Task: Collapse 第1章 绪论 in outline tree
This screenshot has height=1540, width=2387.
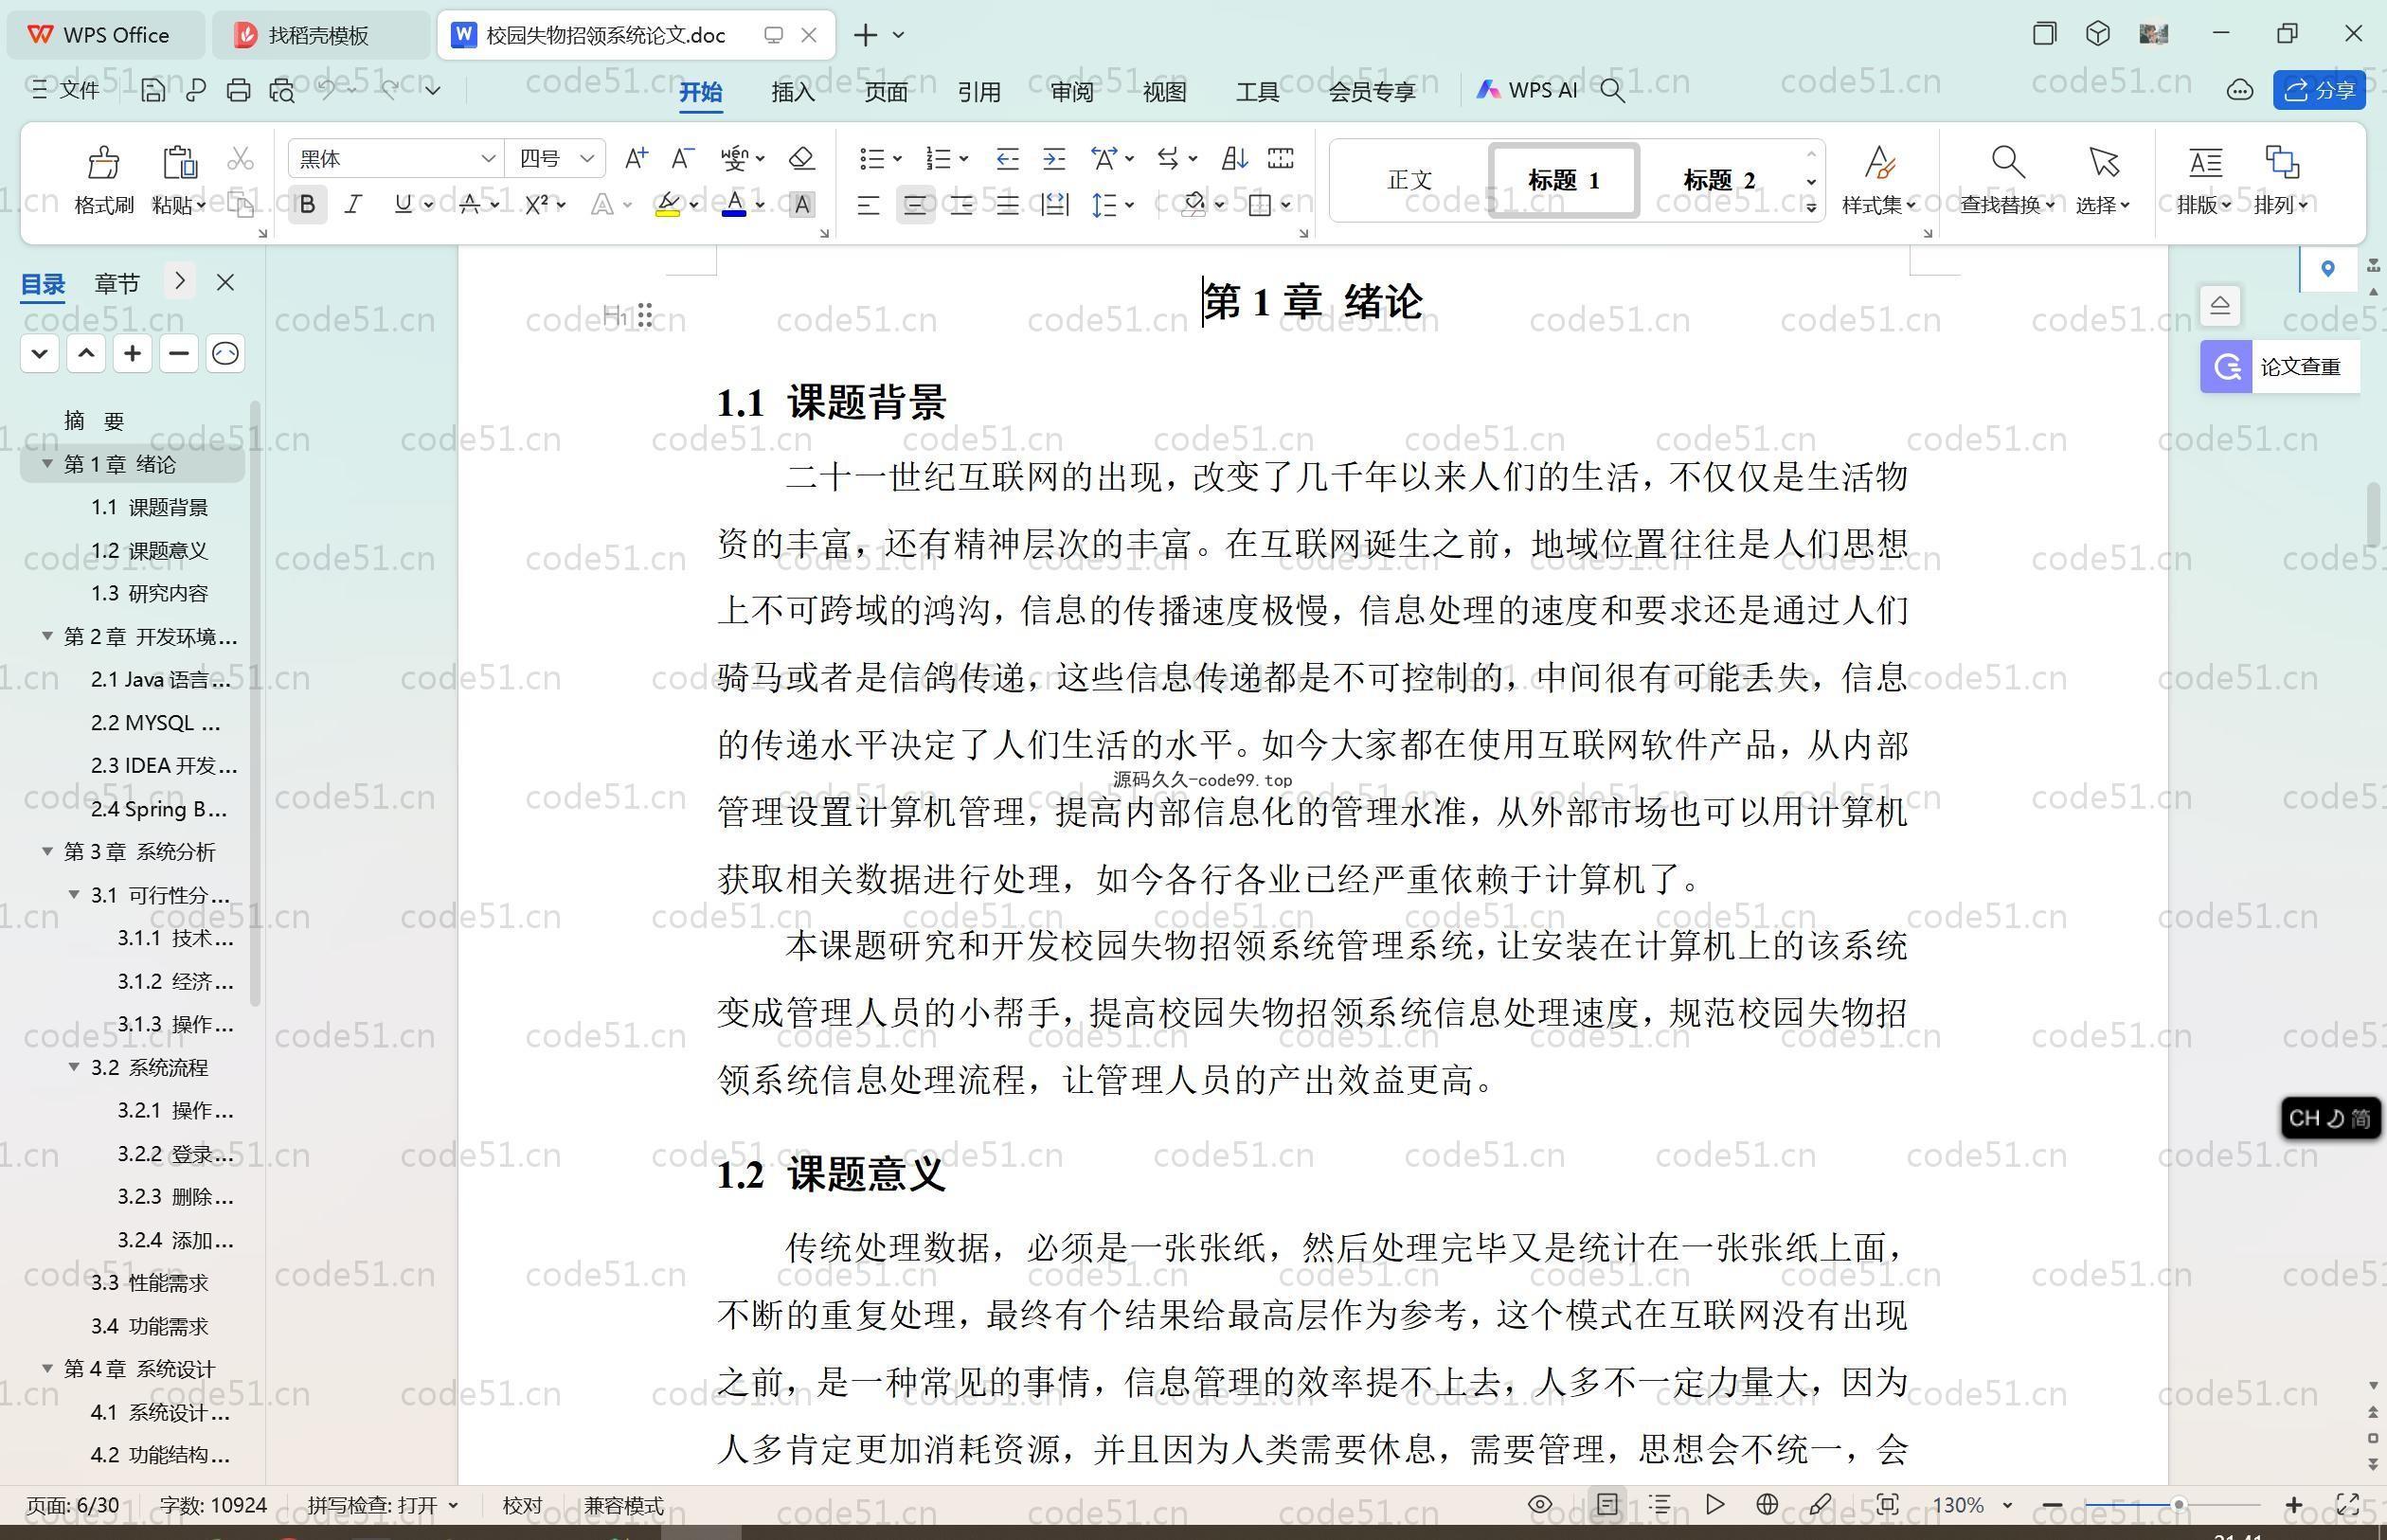Action: [x=46, y=464]
